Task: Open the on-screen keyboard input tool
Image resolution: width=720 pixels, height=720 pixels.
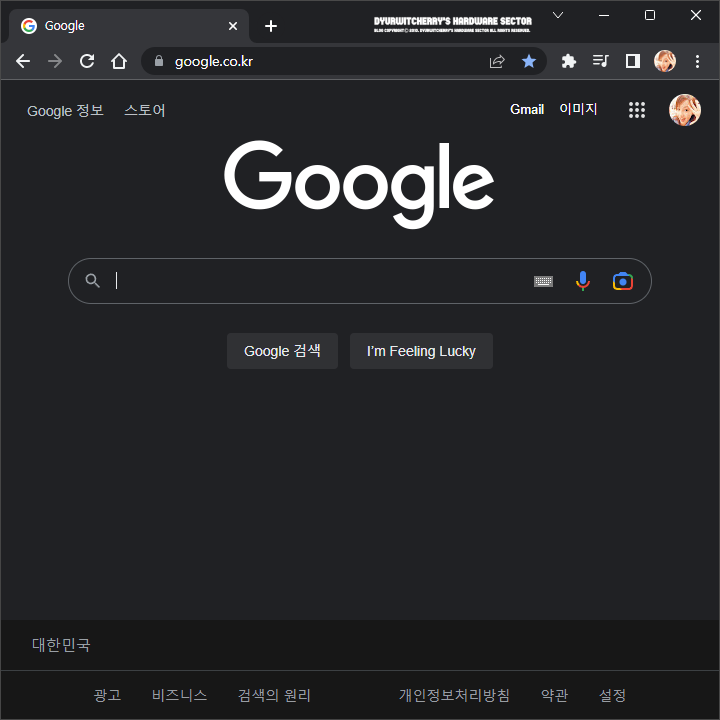Action: [543, 281]
